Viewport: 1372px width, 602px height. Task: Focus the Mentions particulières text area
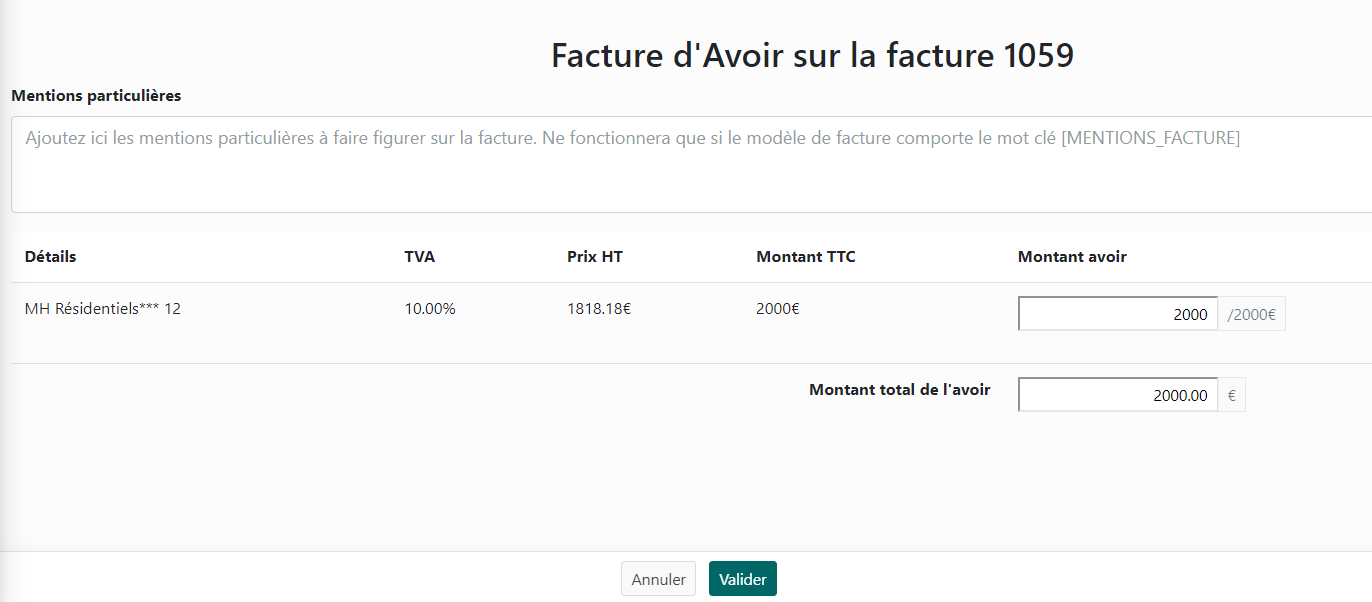tap(690, 164)
